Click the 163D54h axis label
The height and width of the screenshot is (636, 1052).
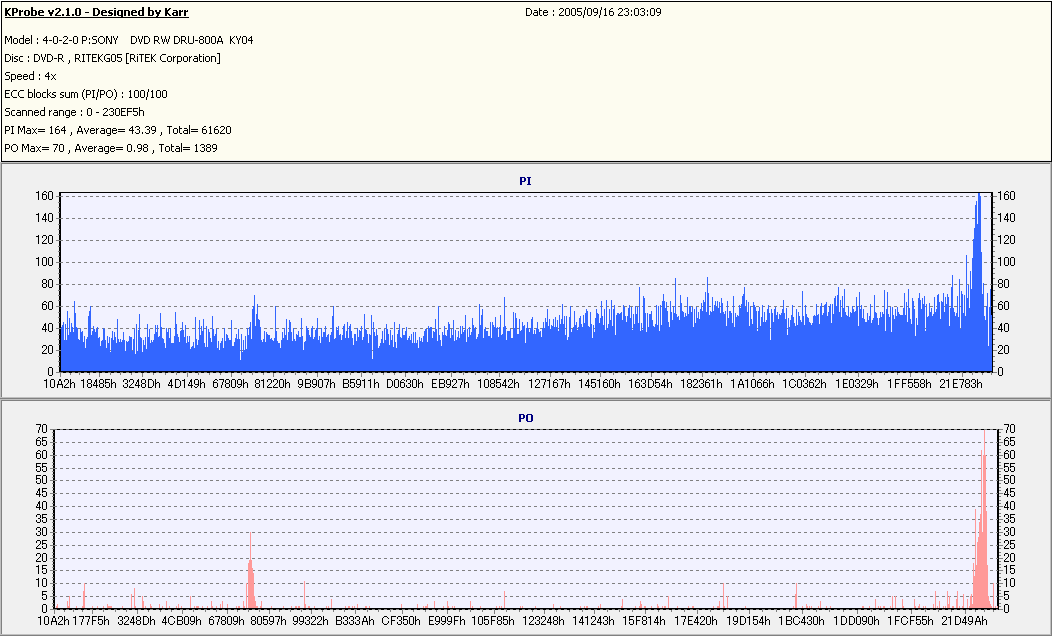point(650,384)
